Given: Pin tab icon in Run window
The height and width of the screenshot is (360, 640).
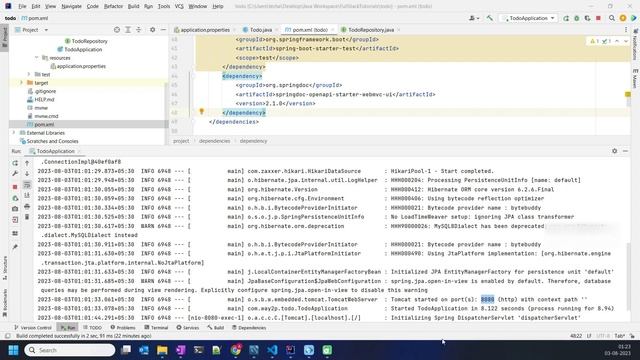Looking at the screenshot, I should (15, 247).
